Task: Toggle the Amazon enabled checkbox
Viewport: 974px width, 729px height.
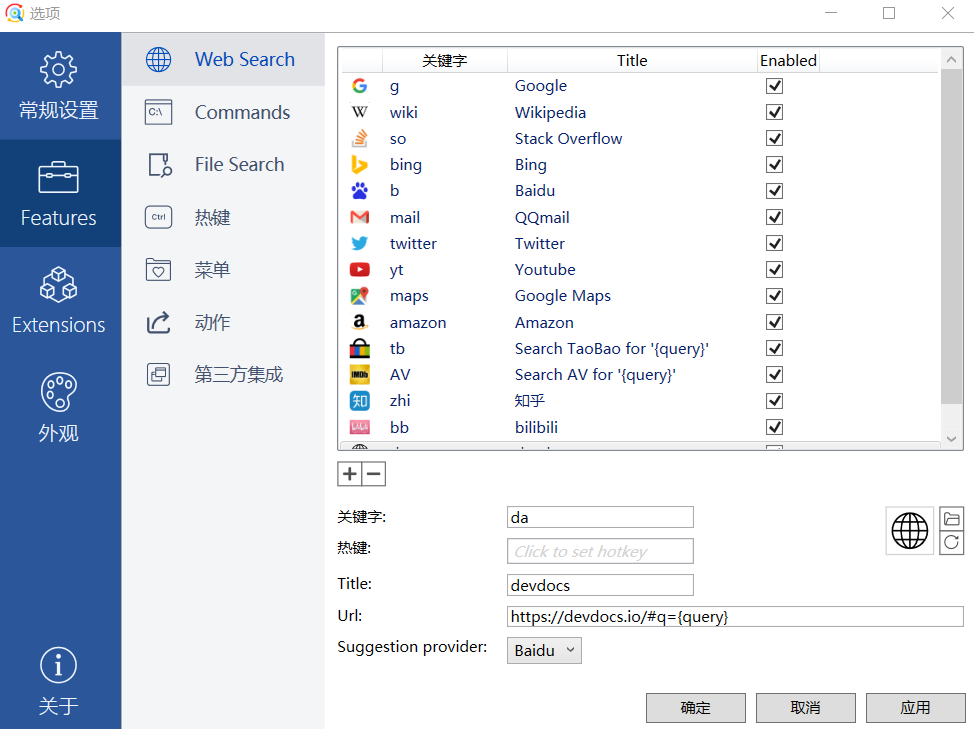Action: tap(774, 322)
